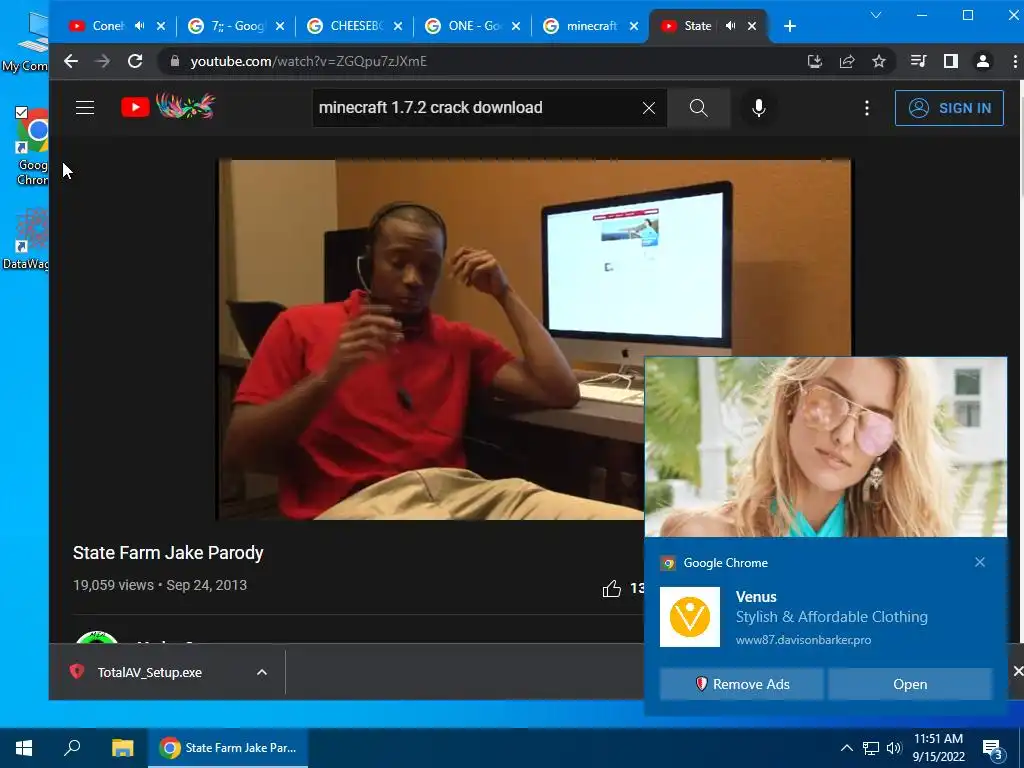View site info via the lock icon
This screenshot has width=1024, height=768.
click(174, 61)
